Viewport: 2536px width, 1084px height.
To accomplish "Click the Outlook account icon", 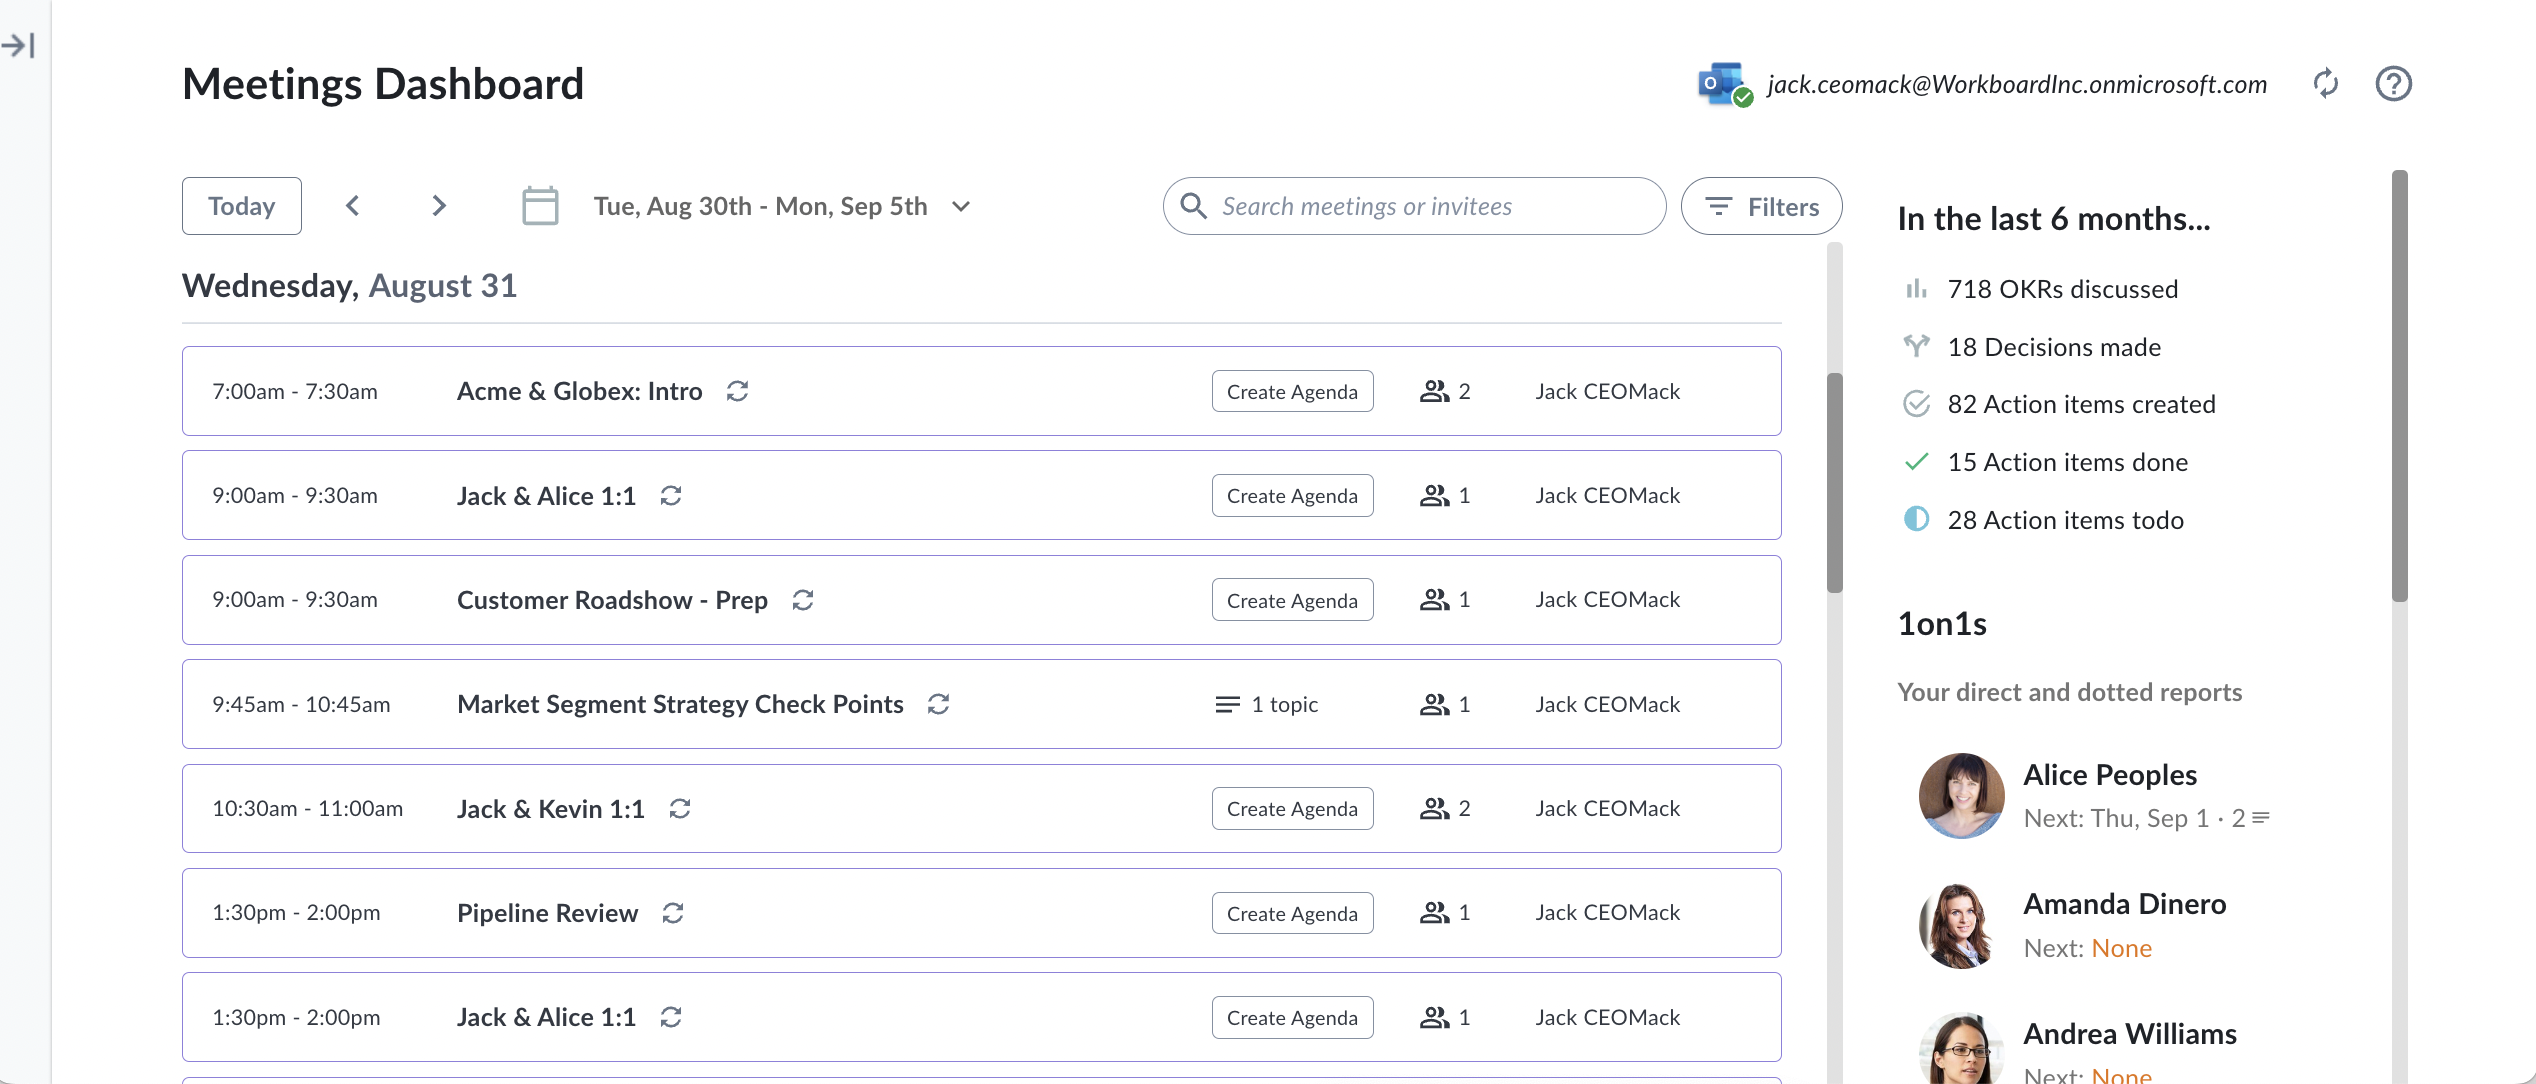I will (x=1725, y=84).
